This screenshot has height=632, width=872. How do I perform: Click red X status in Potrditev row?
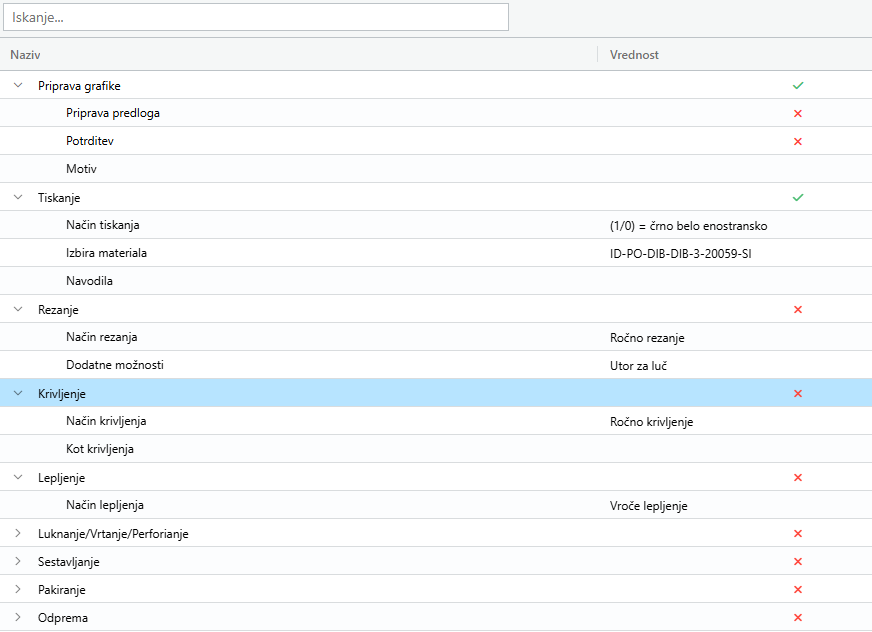point(797,142)
